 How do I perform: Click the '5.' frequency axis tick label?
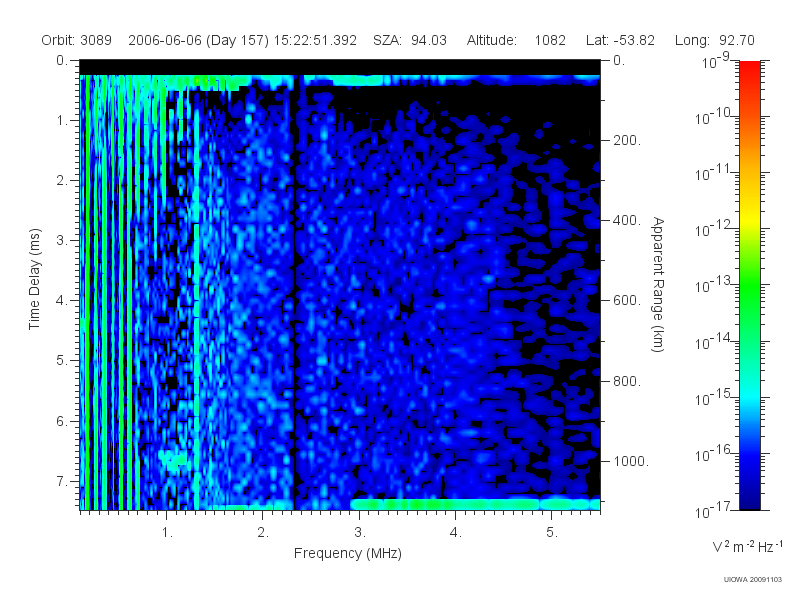[552, 533]
